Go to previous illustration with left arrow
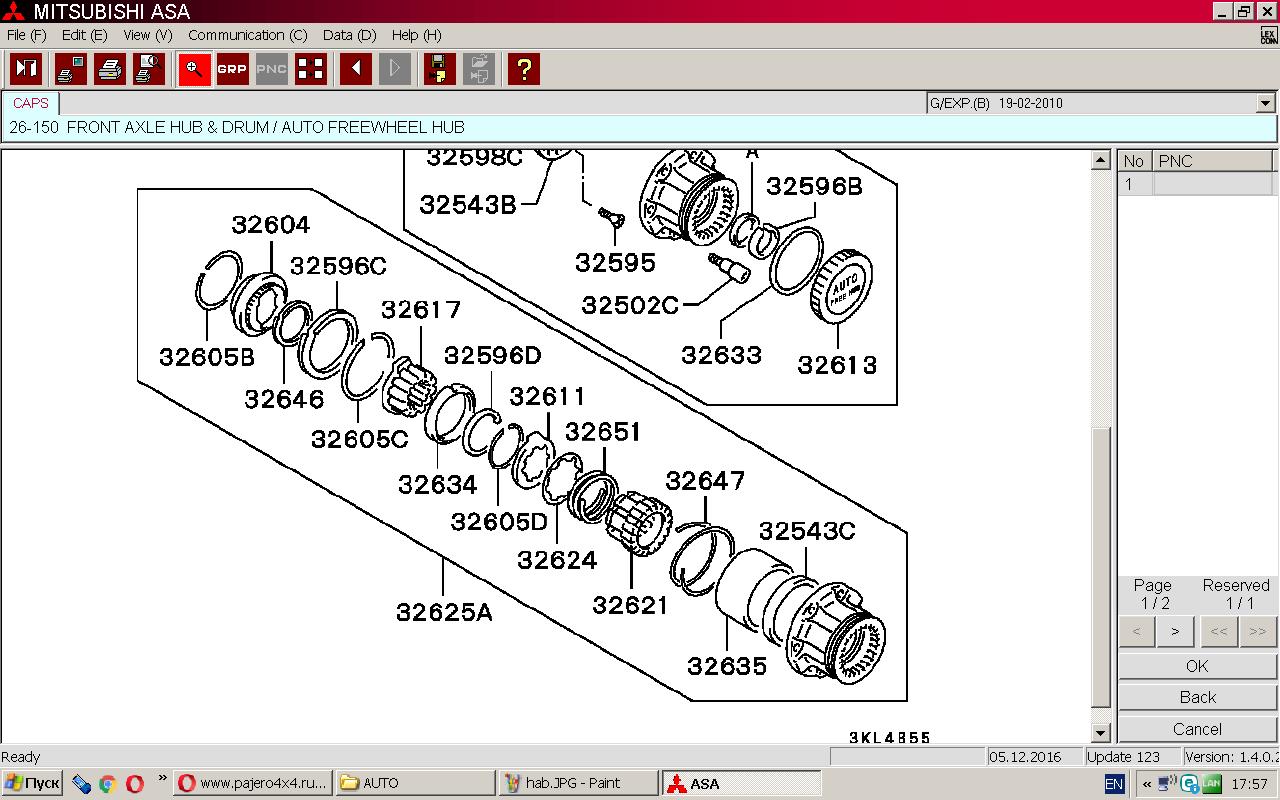Image resolution: width=1280 pixels, height=800 pixels. tap(356, 69)
